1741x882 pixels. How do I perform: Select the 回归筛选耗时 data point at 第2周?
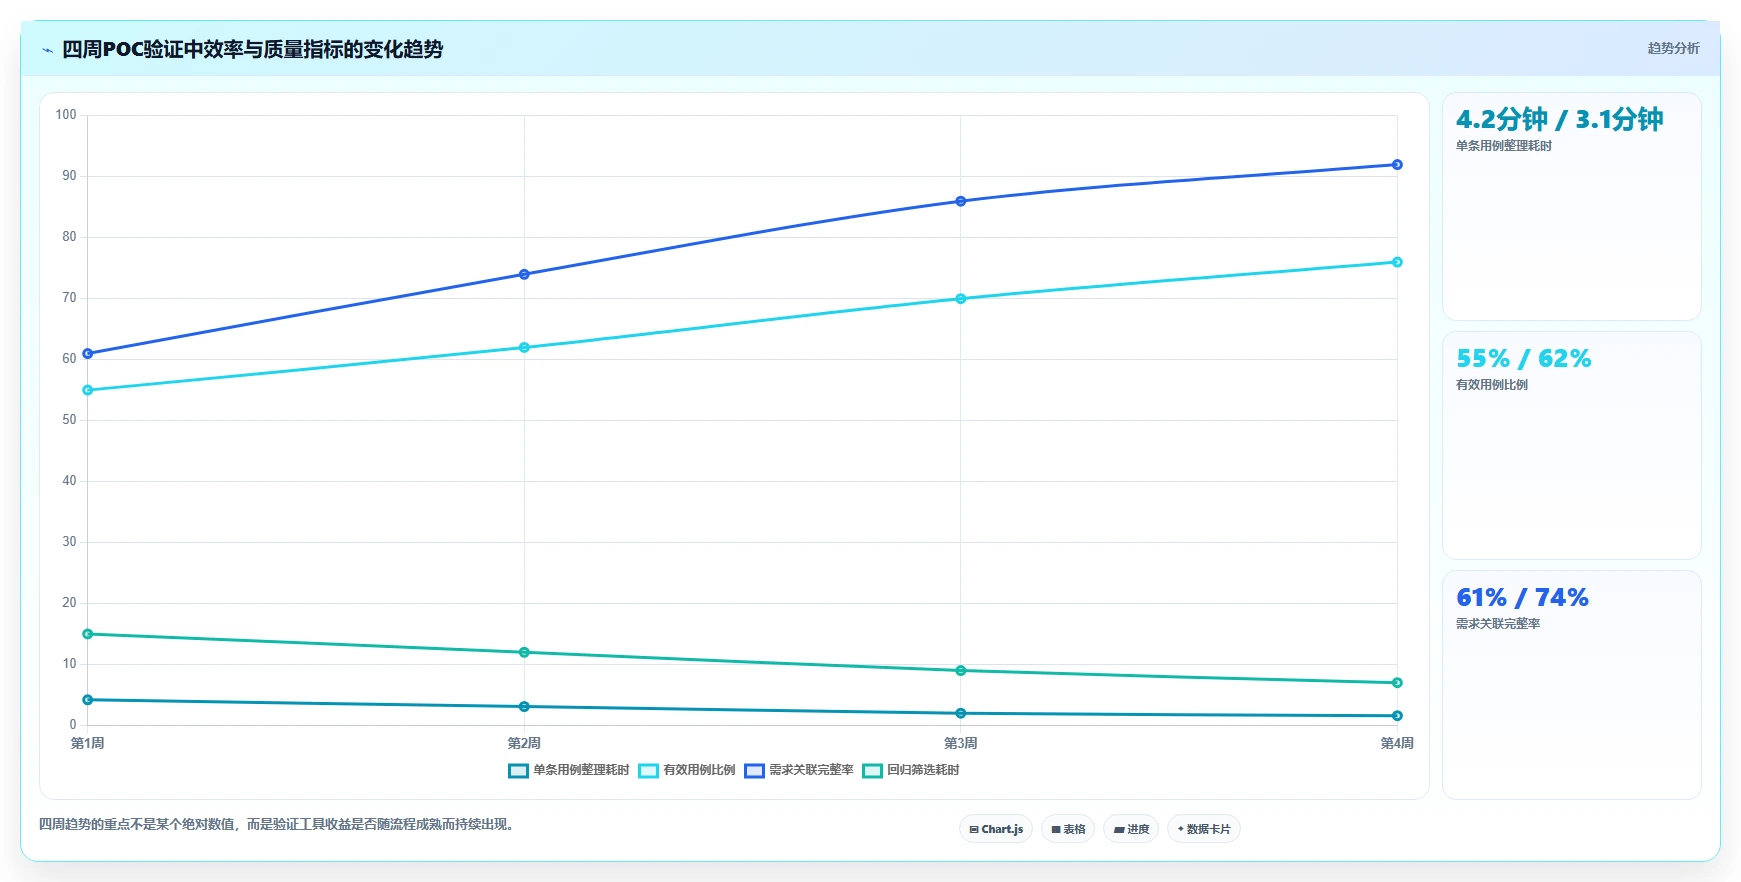(524, 652)
